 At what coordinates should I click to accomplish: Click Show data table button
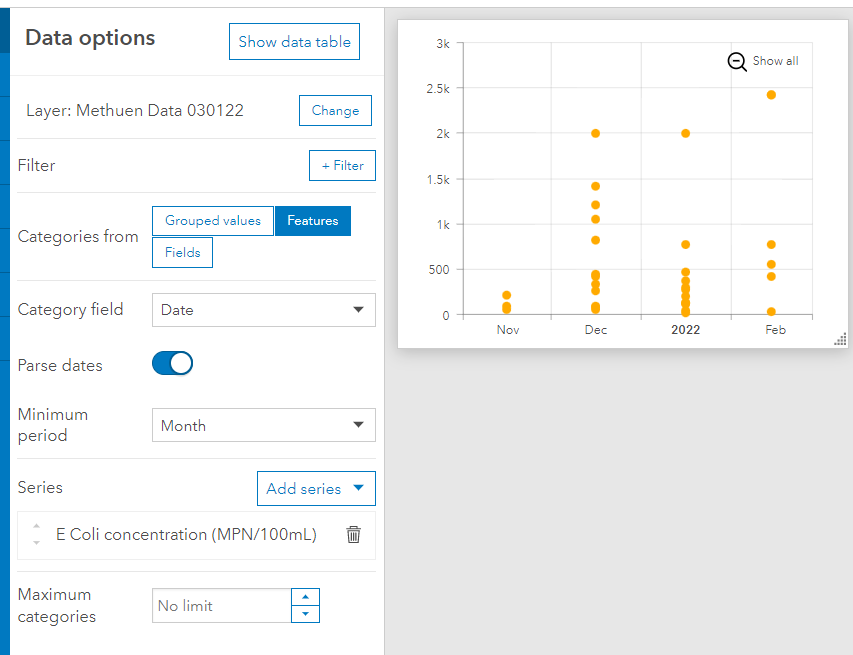coord(294,42)
